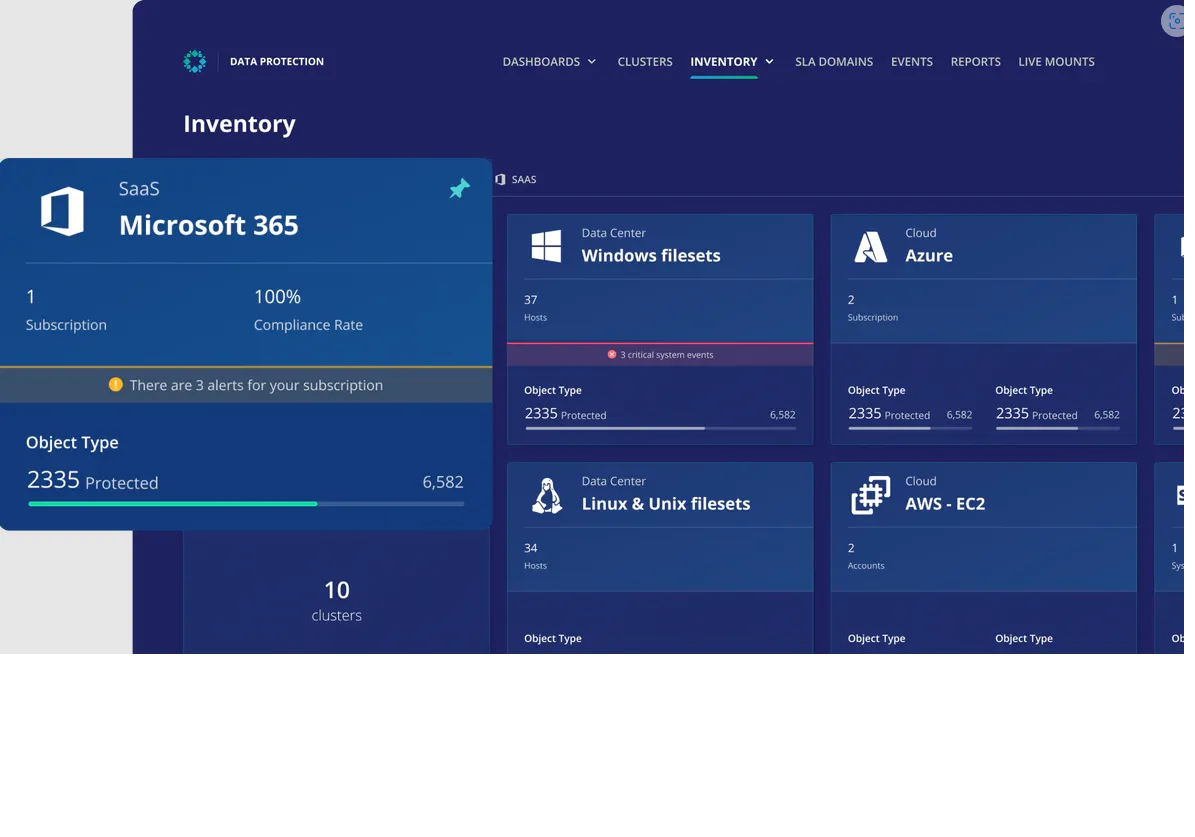This screenshot has width=1195, height=837.
Task: Click the screenshot capture icon at top right
Action: (x=1174, y=21)
